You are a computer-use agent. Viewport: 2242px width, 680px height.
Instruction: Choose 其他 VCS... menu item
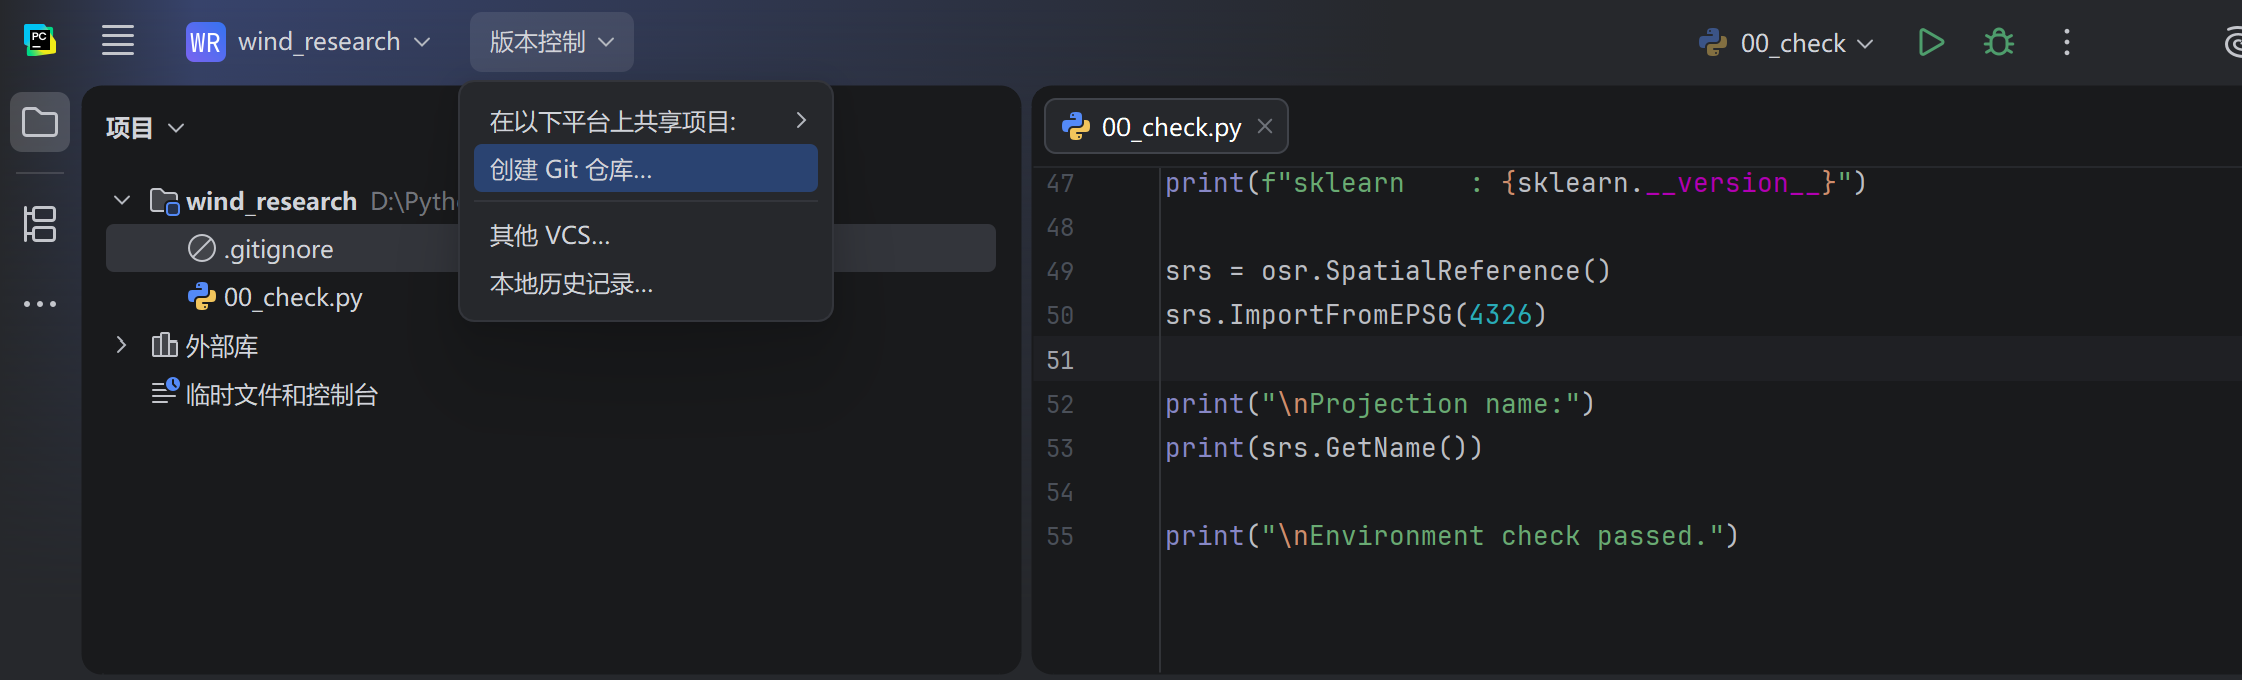click(x=646, y=236)
